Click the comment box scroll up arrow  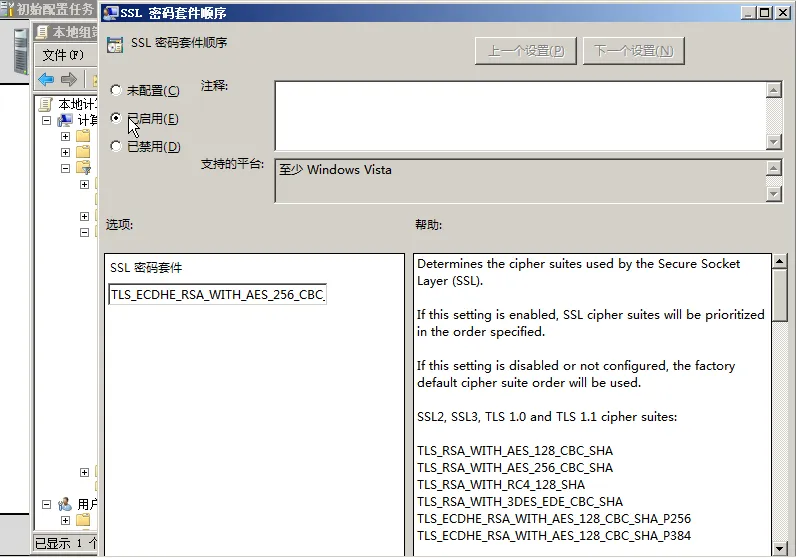[774, 90]
